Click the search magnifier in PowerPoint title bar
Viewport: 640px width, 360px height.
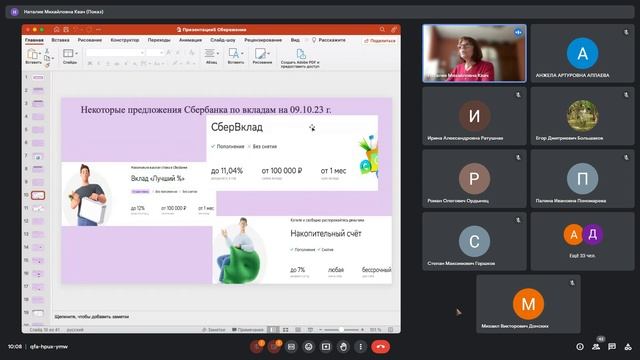(x=382, y=29)
